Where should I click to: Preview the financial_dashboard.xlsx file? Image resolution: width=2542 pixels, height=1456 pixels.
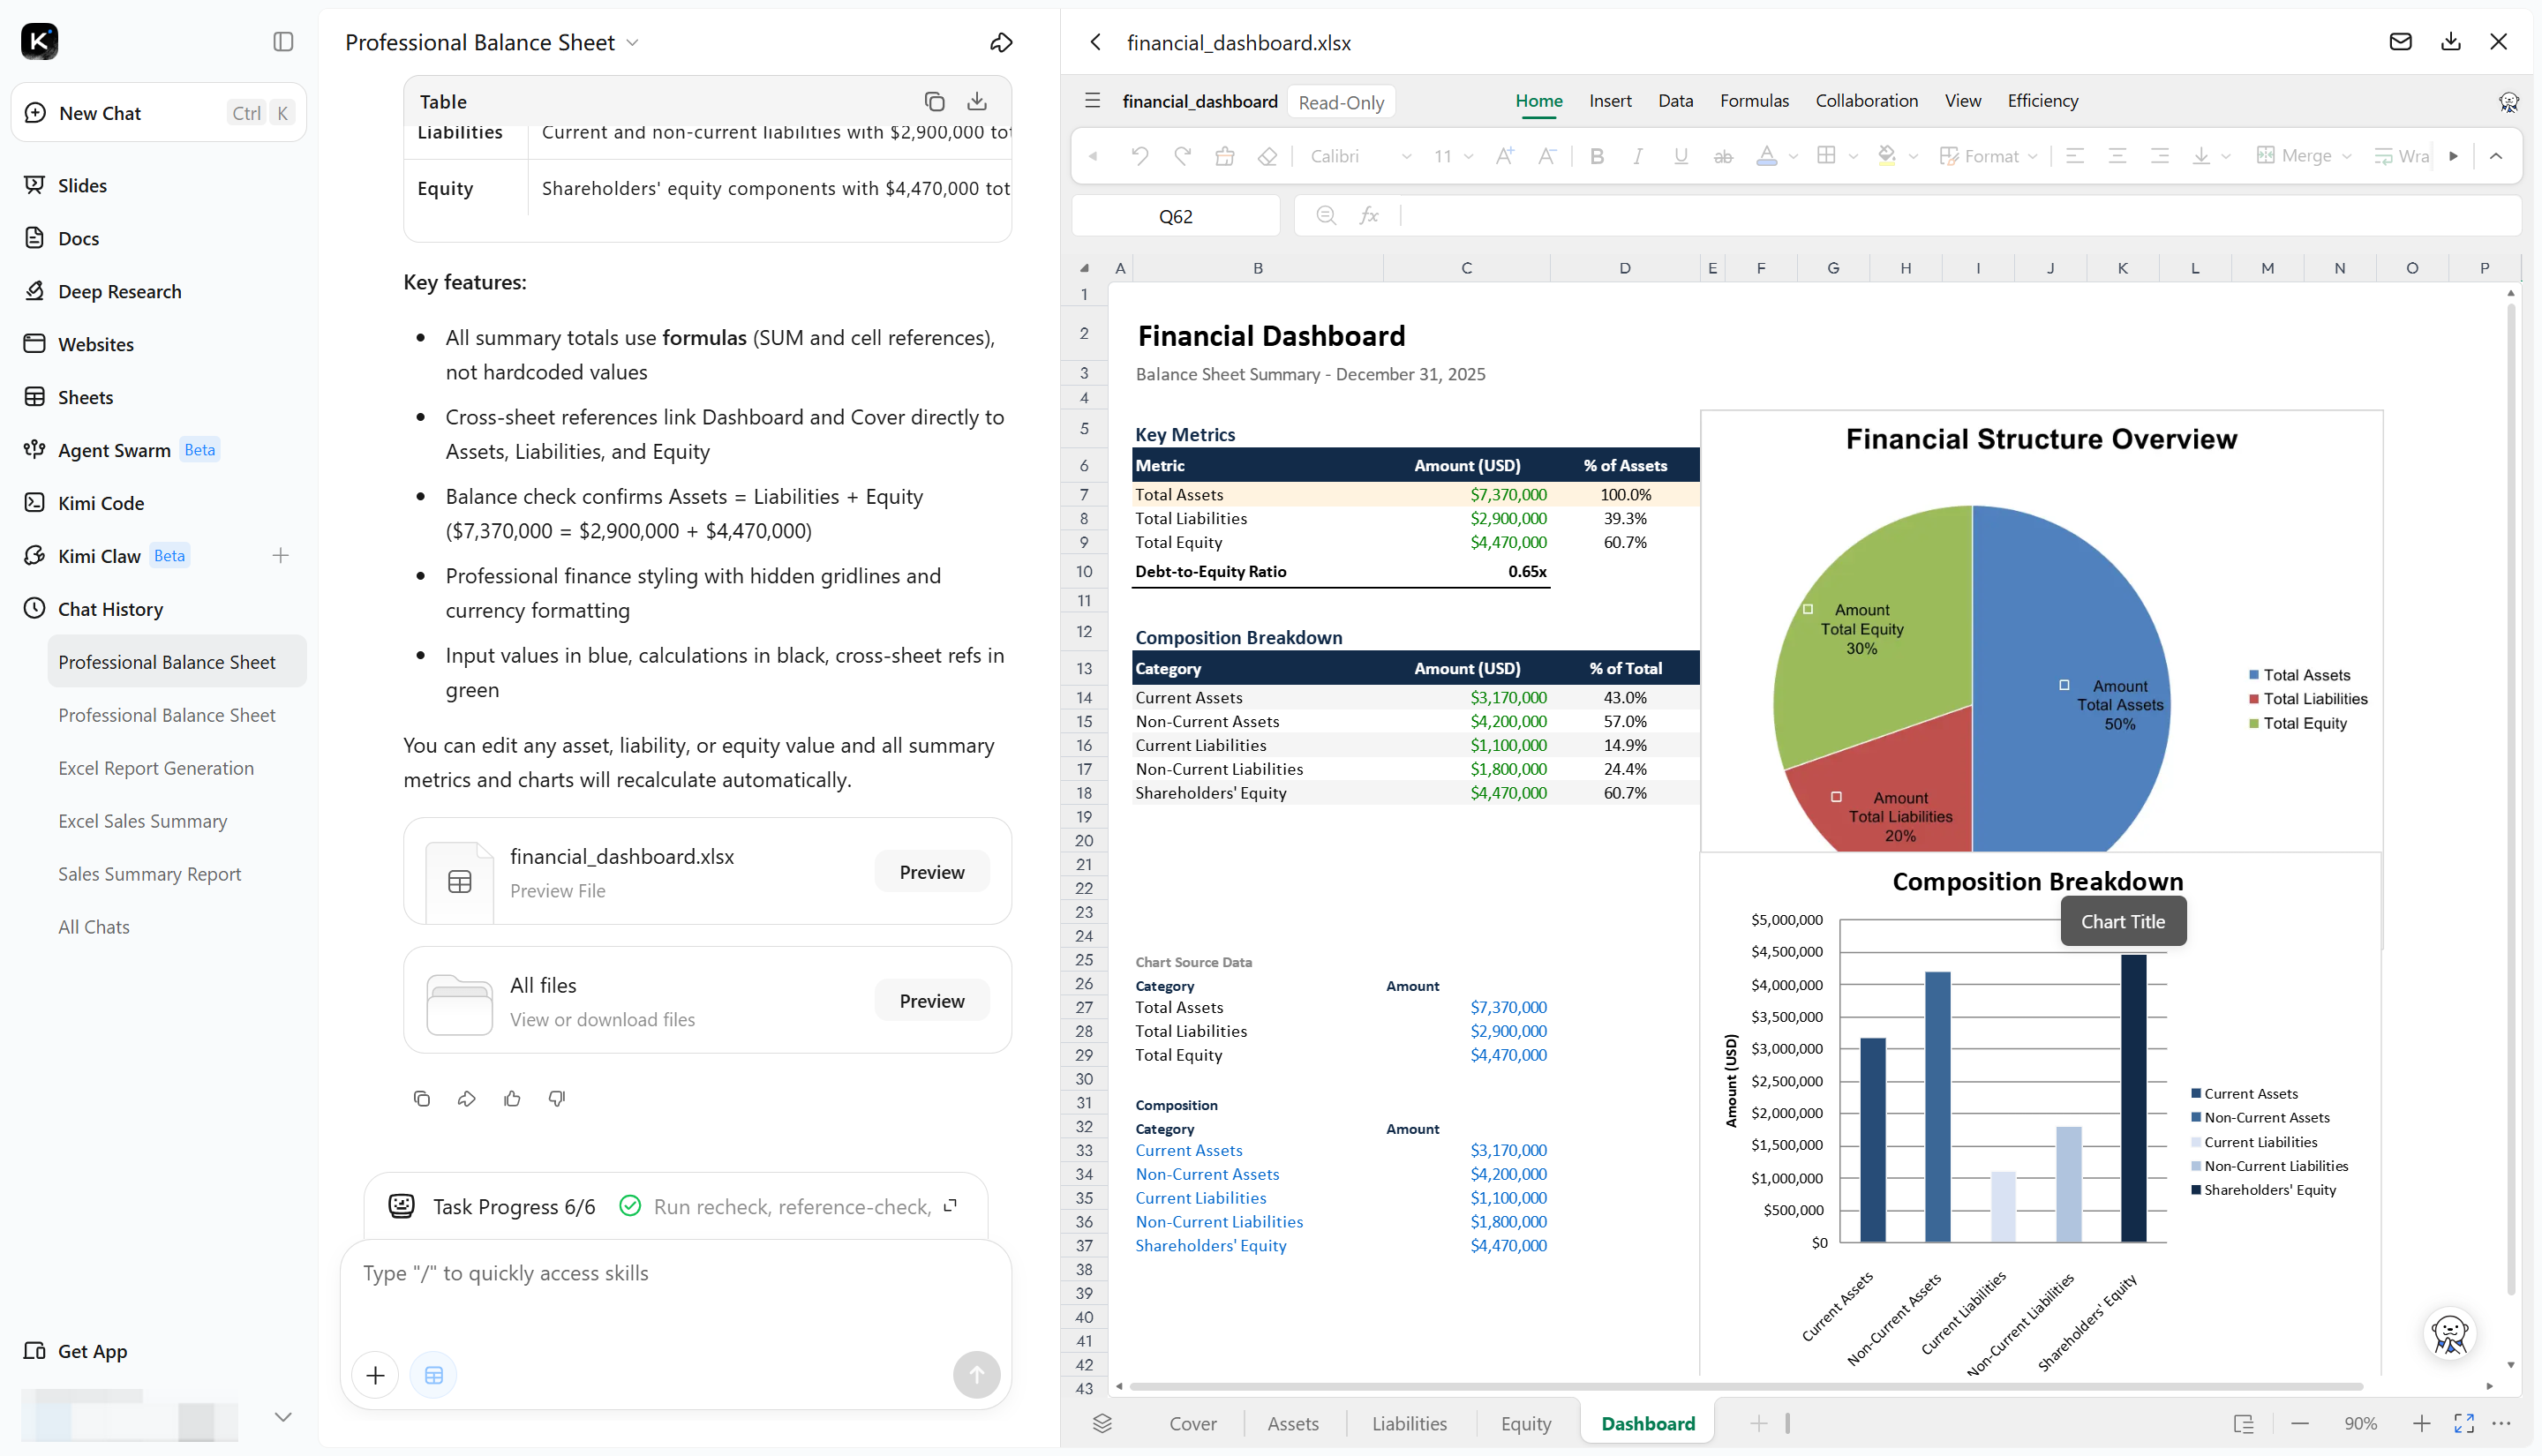tap(931, 872)
